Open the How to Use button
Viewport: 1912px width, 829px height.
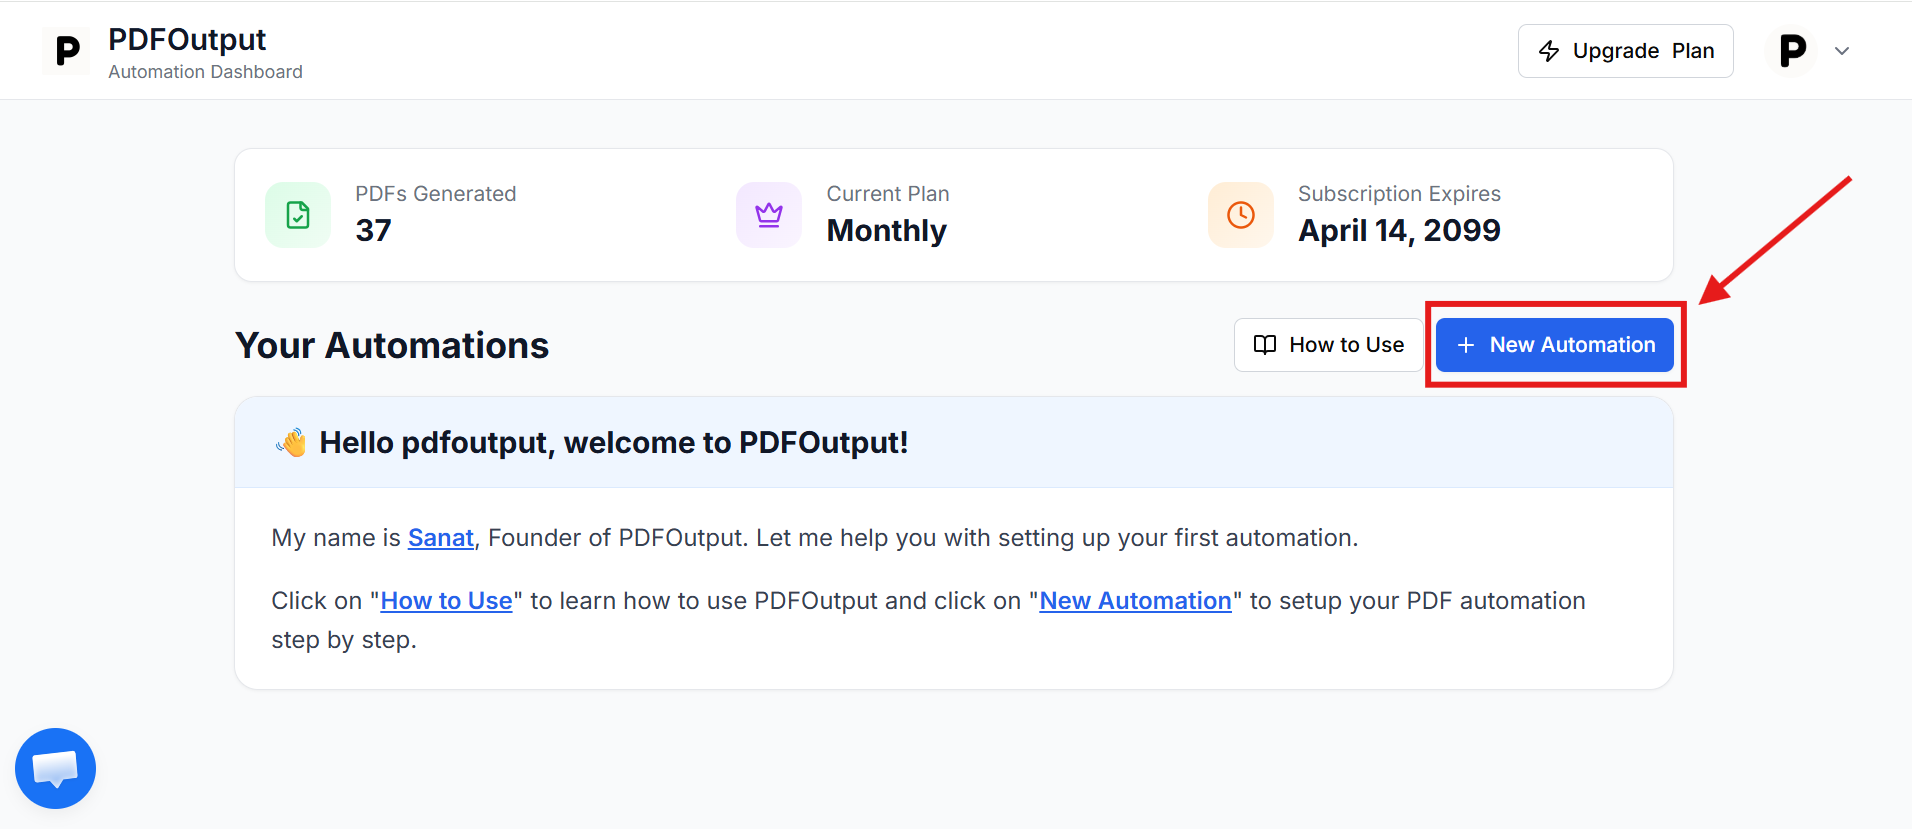[1328, 345]
